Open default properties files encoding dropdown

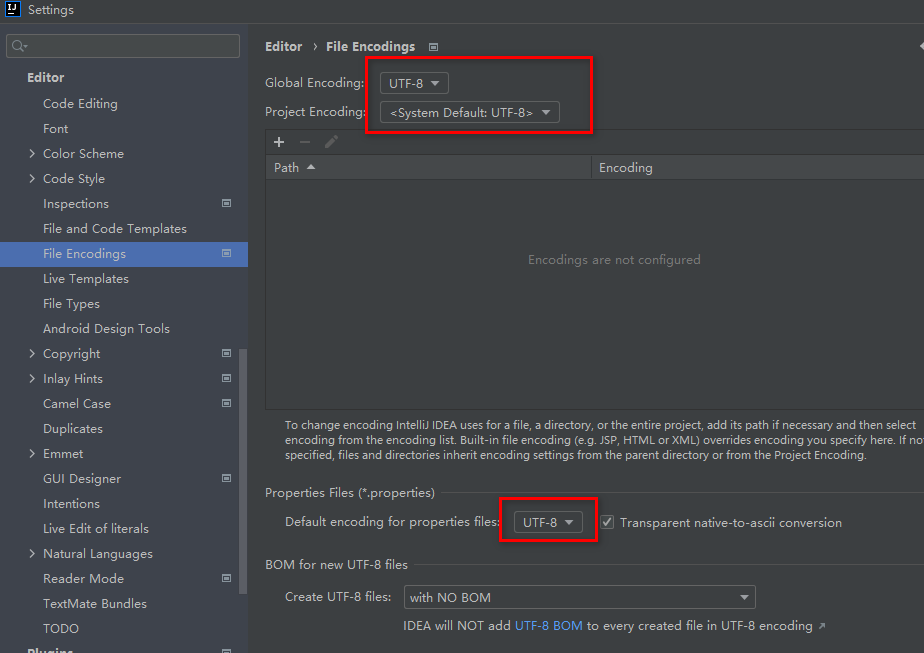point(548,522)
